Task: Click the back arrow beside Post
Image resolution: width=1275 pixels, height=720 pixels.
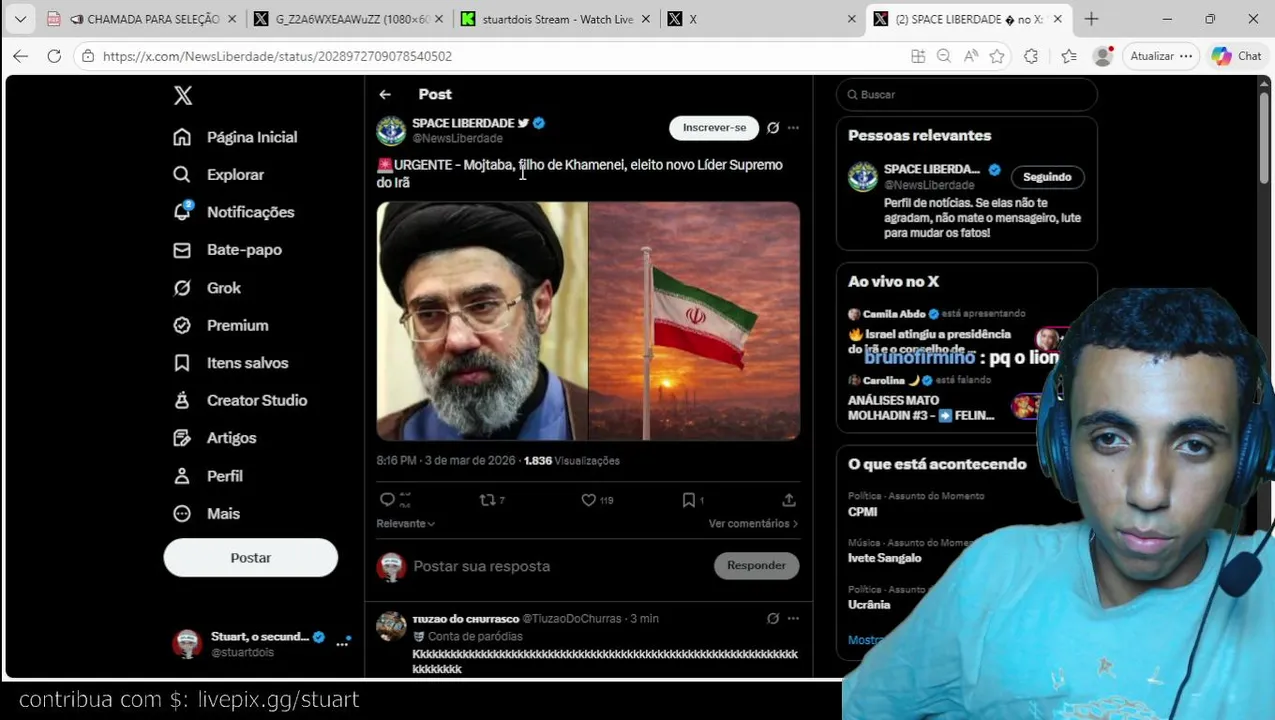Action: pyautogui.click(x=385, y=94)
